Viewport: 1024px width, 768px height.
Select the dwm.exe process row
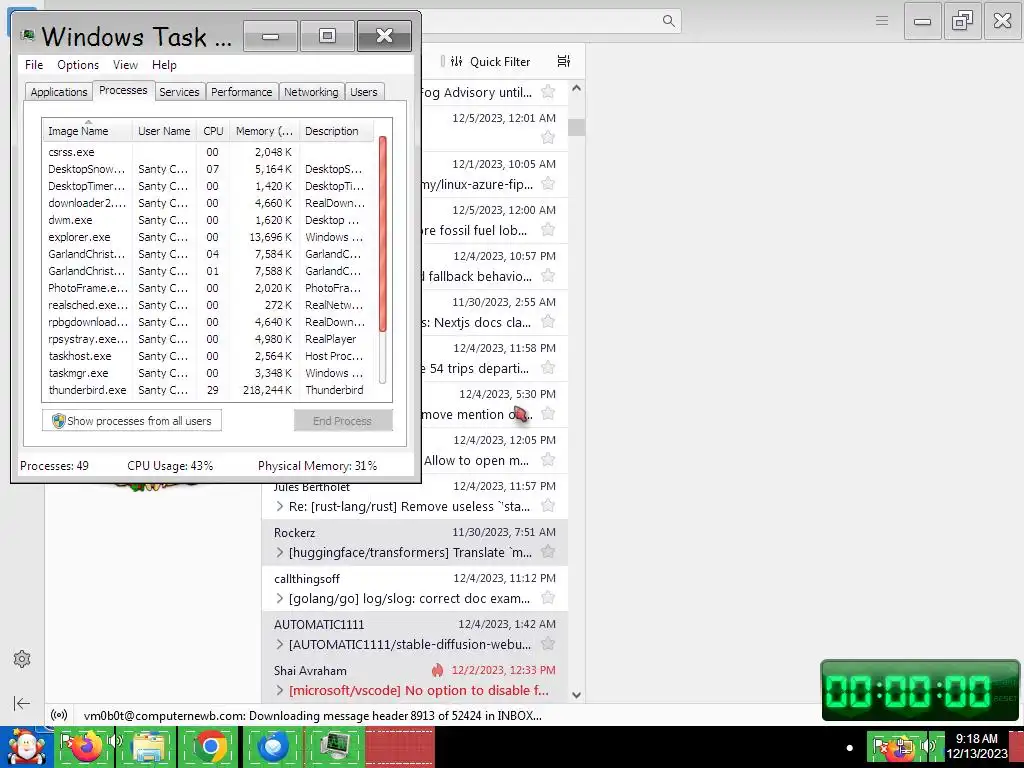(208, 220)
